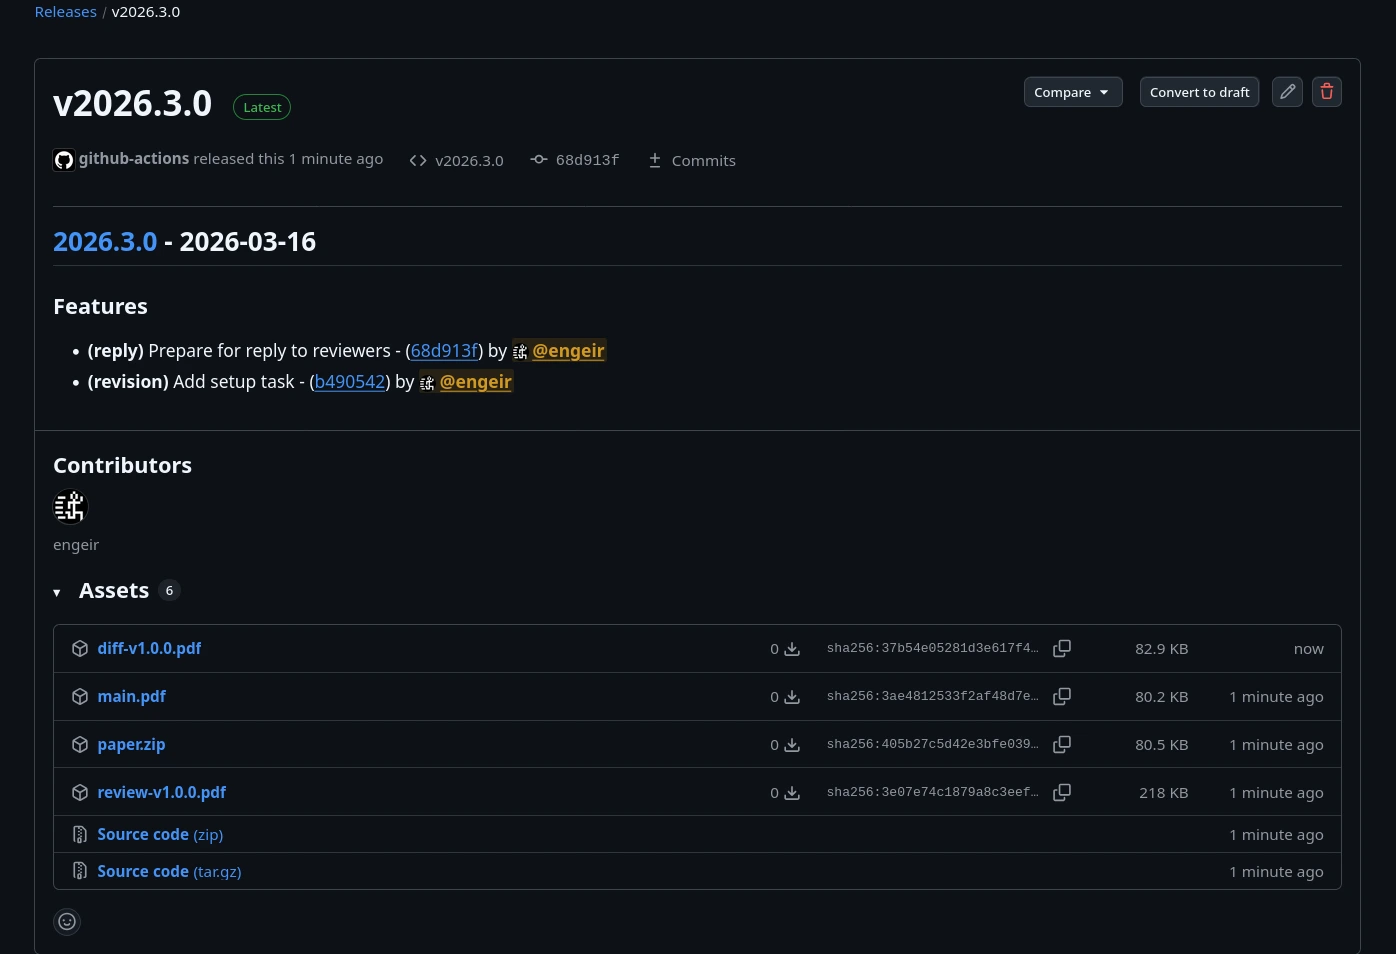1396x954 pixels.
Task: Open the Compare dropdown
Action: pyautogui.click(x=1072, y=92)
